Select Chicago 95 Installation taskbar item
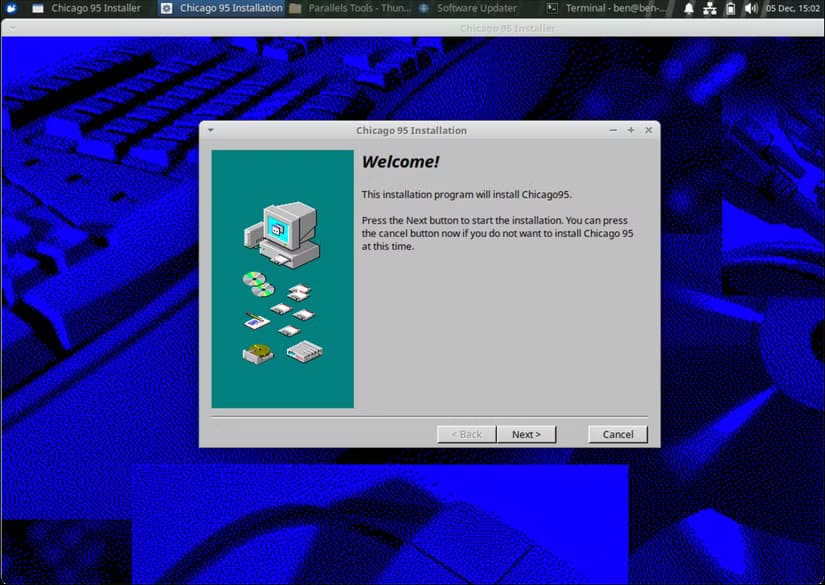 221,8
